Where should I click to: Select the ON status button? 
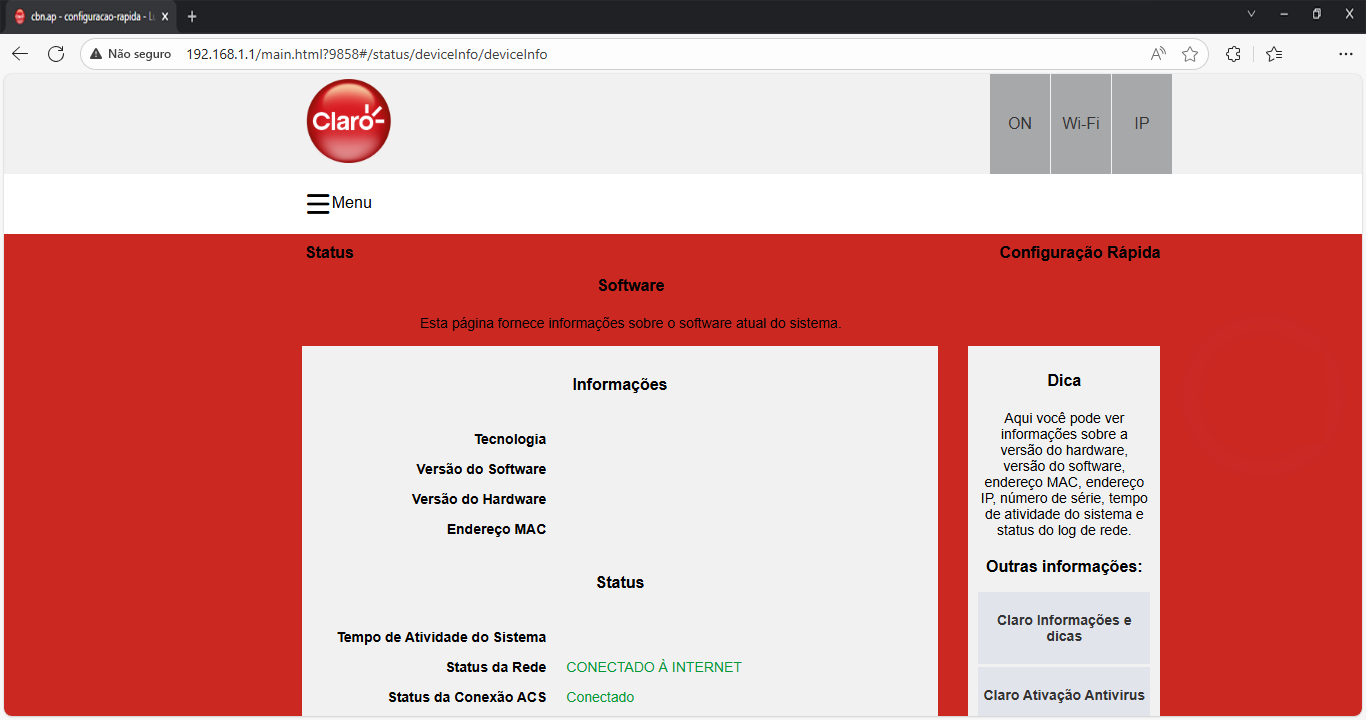(1020, 124)
